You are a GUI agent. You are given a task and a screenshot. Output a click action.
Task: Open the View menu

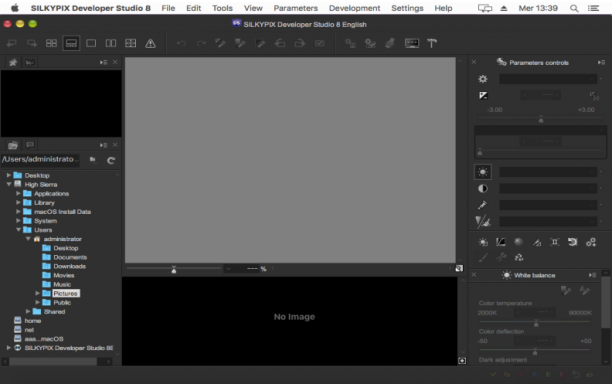(253, 8)
